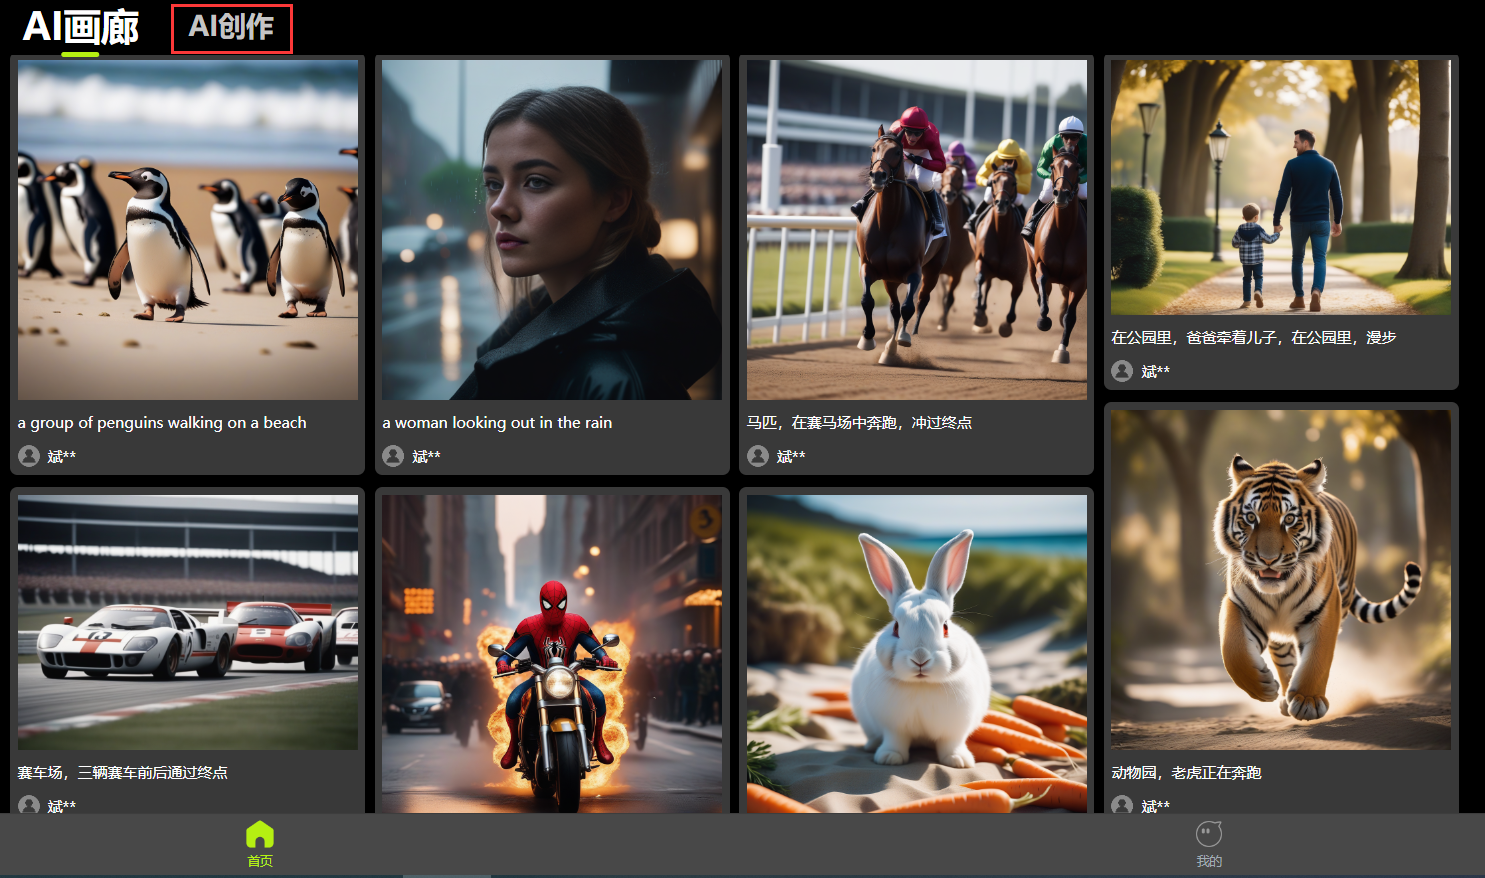Click the caption "a group of penguins walking on a beach"
The height and width of the screenshot is (878, 1485).
click(x=162, y=423)
